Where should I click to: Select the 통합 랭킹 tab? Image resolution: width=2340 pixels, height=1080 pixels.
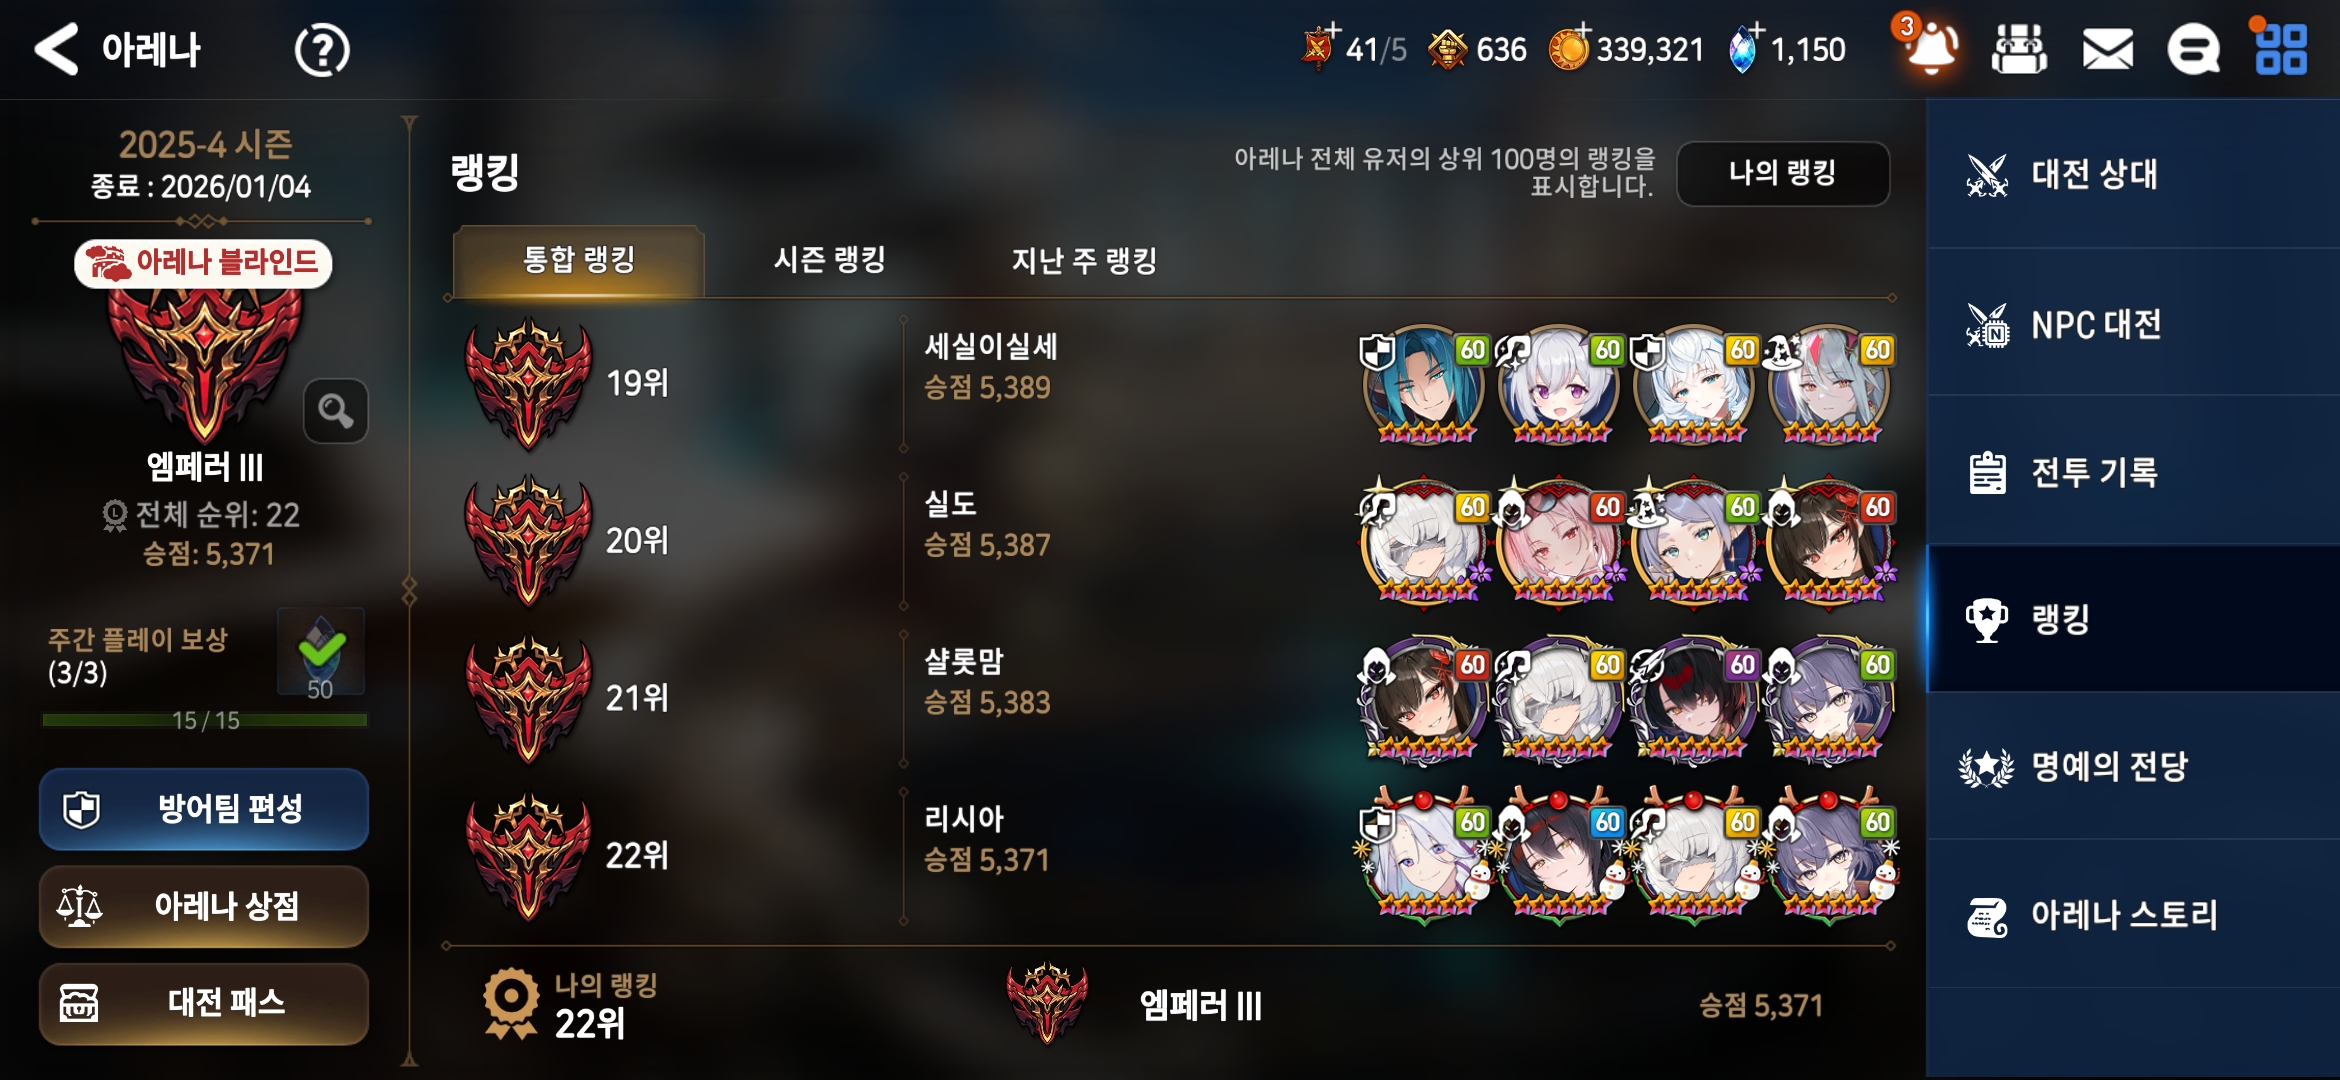click(579, 261)
